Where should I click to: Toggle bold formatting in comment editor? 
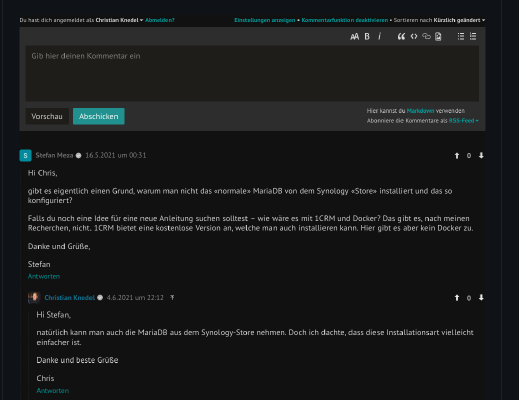[x=367, y=37]
